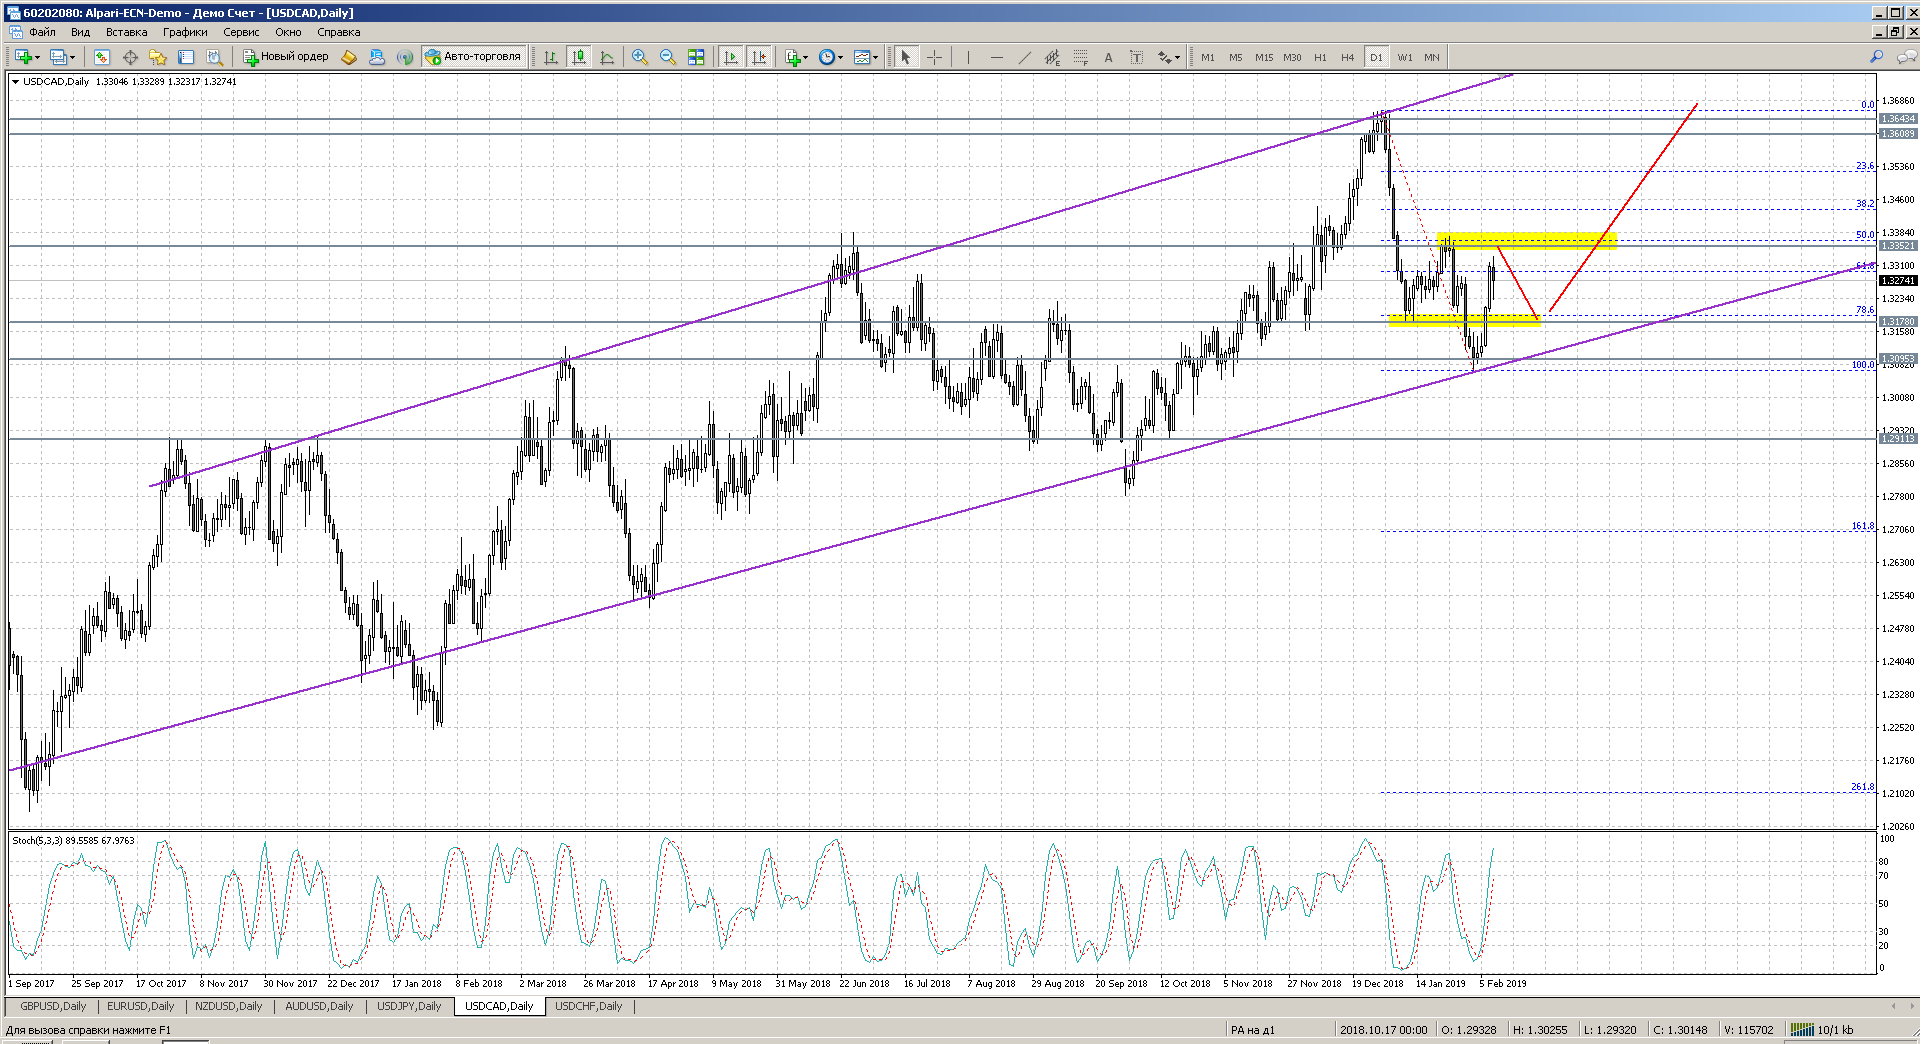The height and width of the screenshot is (1044, 1928).
Task: Zoom in on the chart
Action: pos(640,57)
